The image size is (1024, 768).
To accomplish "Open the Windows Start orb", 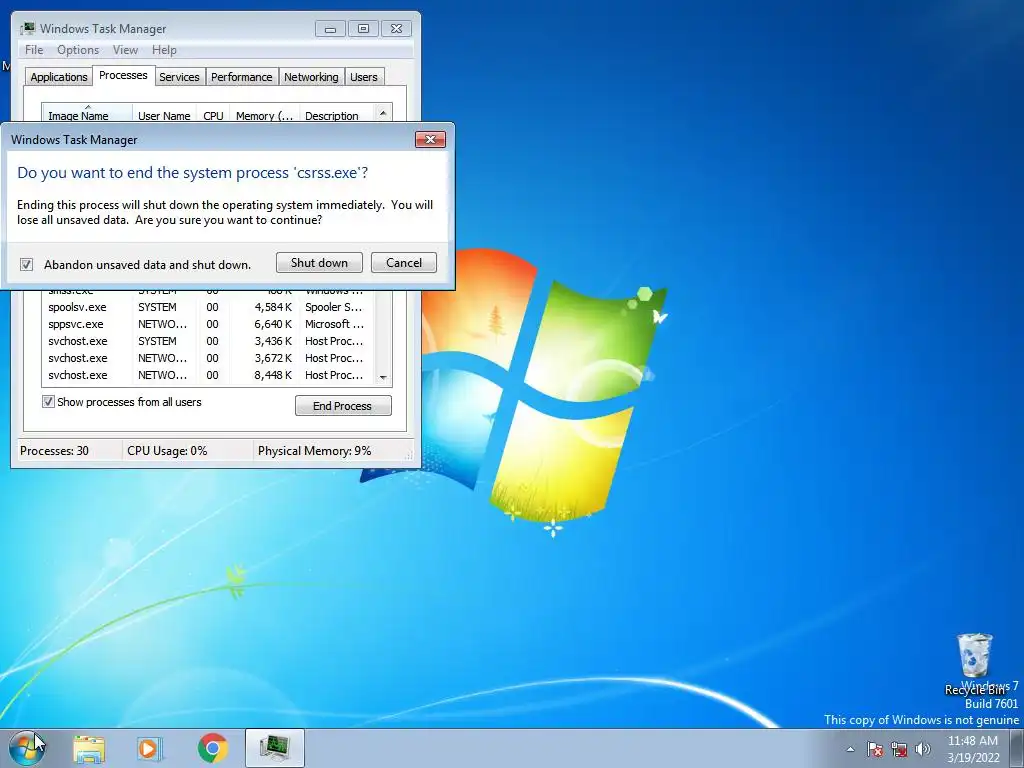I will [27, 748].
